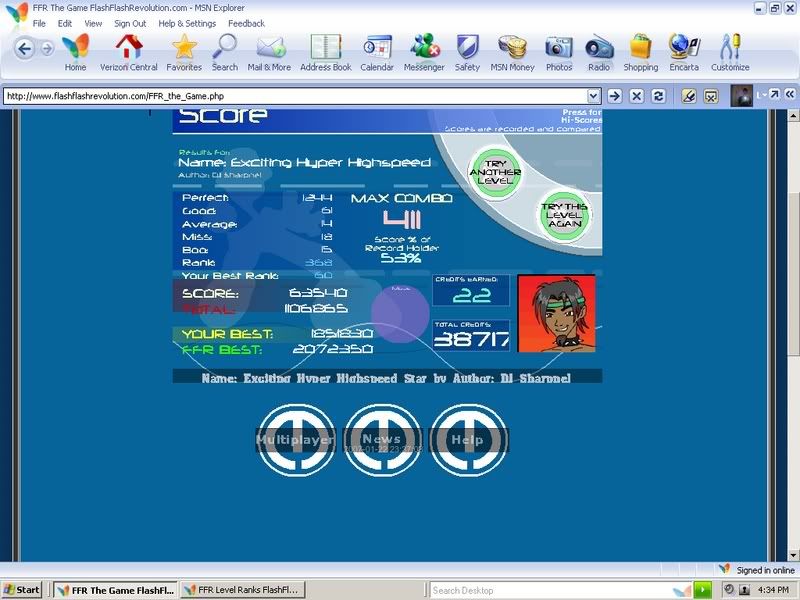Click the Multiplayer round button
The image size is (800, 600).
pyautogui.click(x=295, y=440)
